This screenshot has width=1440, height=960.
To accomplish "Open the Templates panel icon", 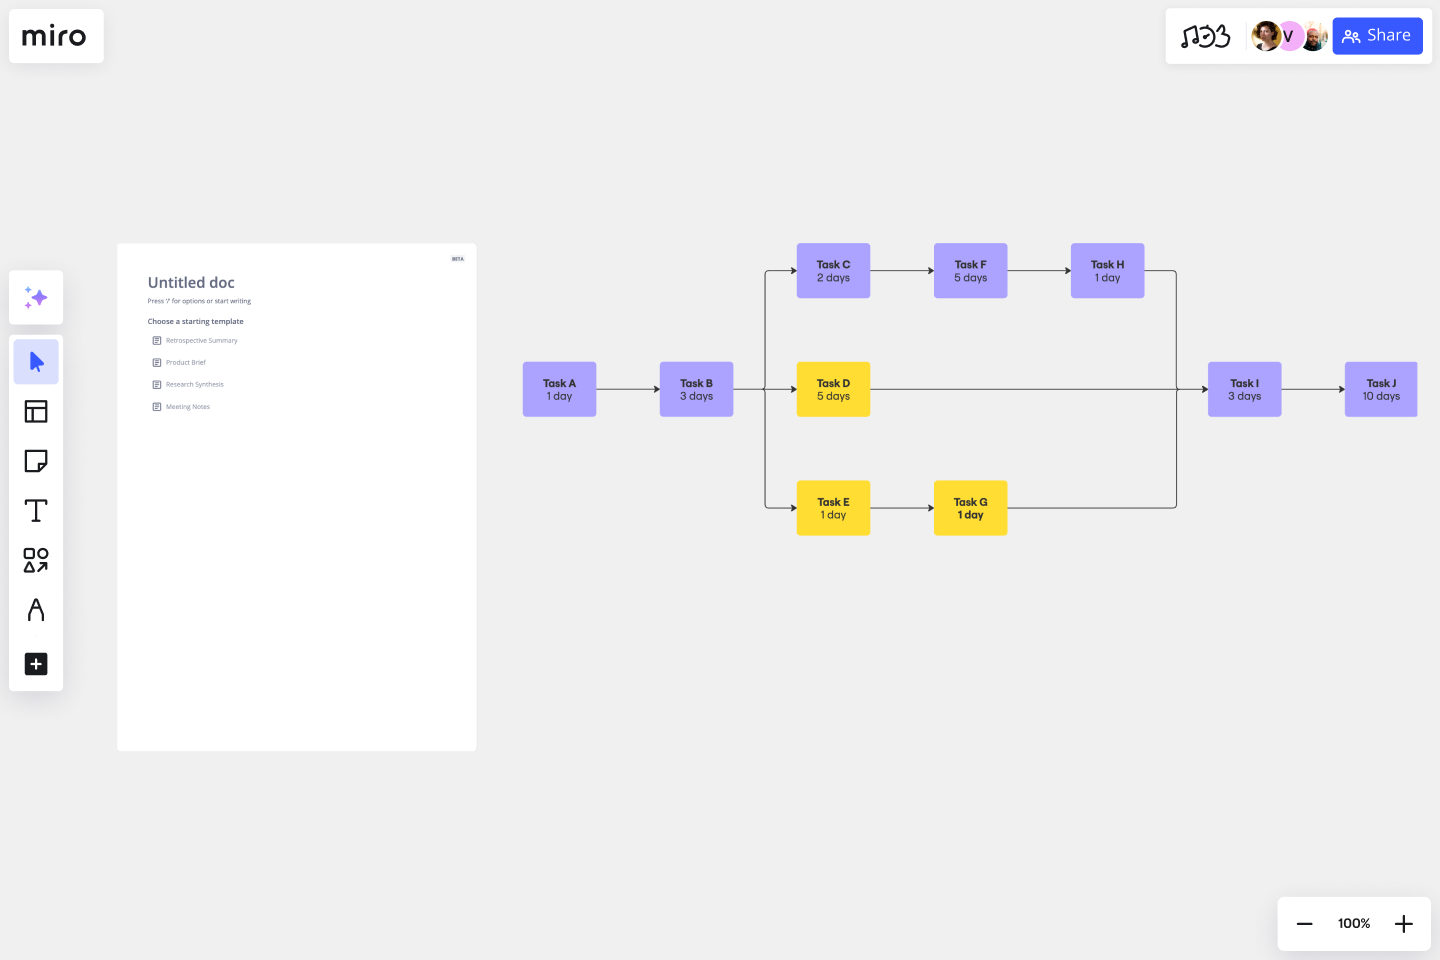I will [36, 411].
